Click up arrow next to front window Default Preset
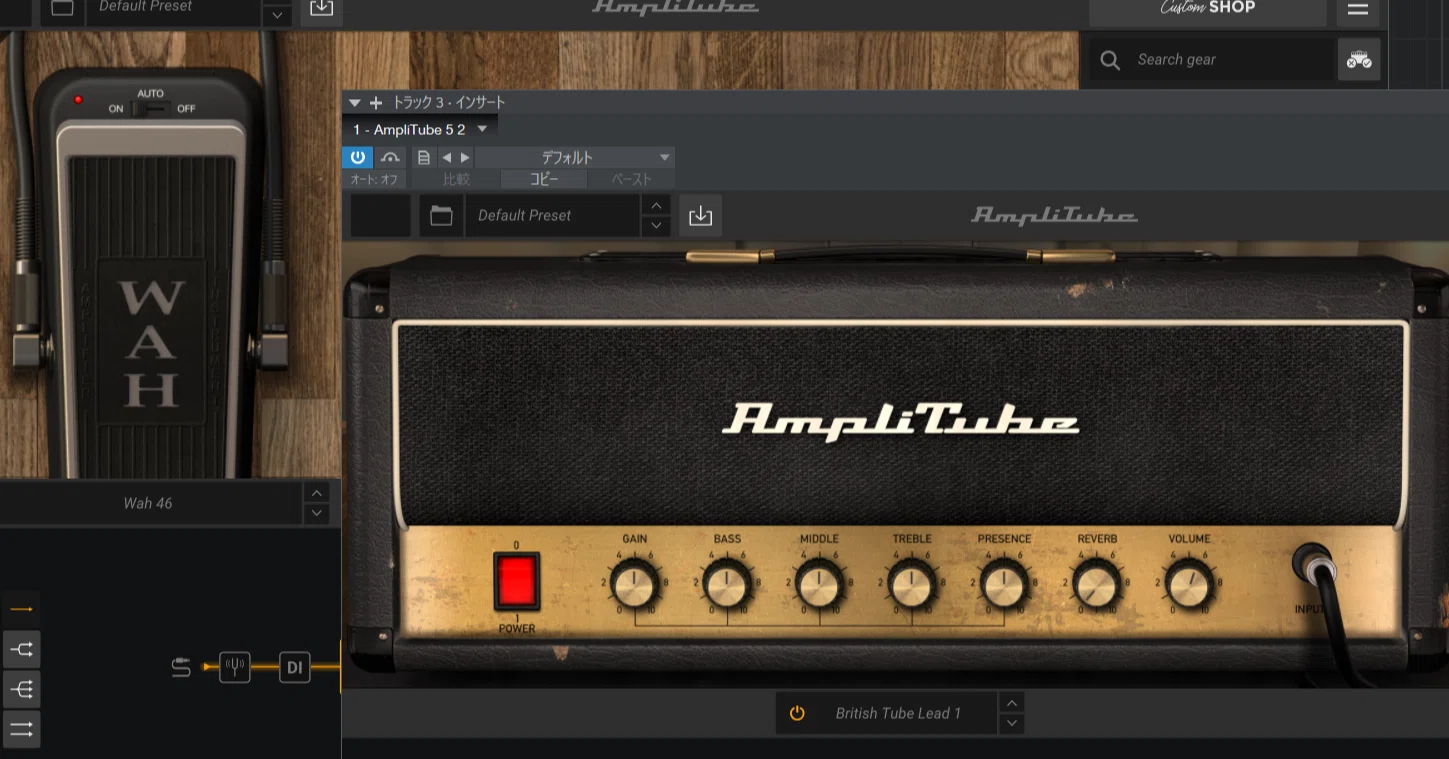The image size is (1449, 759). pos(655,205)
